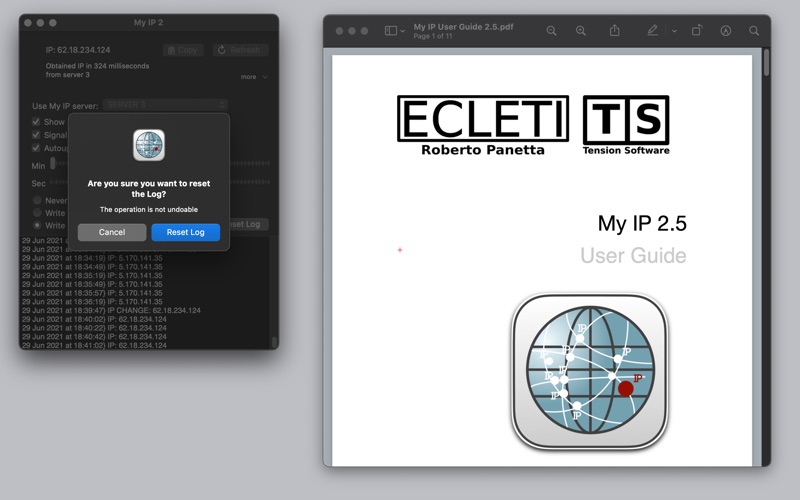Viewport: 800px width, 500px height.
Task: Zoom in on the PDF viewer
Action: tap(581, 31)
